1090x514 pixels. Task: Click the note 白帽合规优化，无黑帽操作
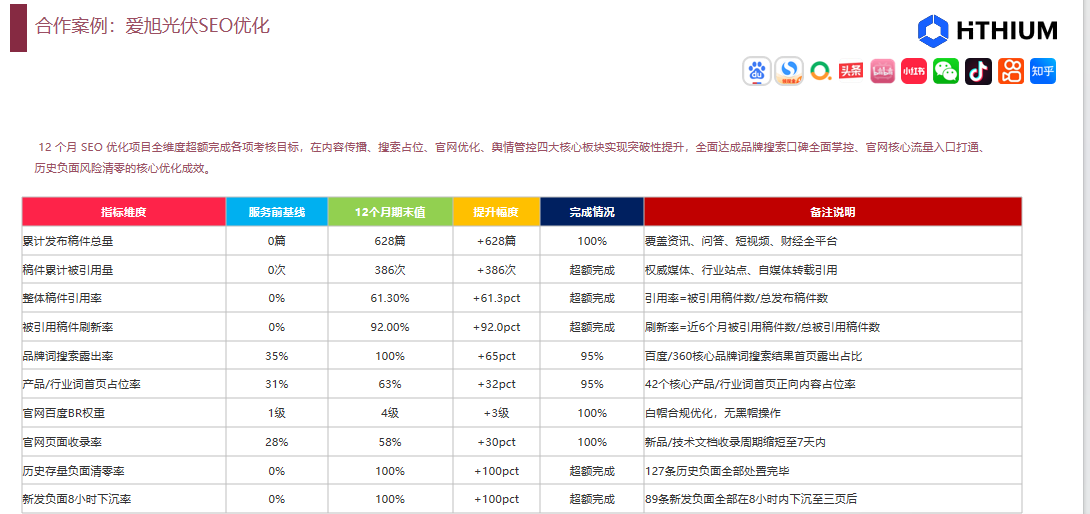pos(713,413)
